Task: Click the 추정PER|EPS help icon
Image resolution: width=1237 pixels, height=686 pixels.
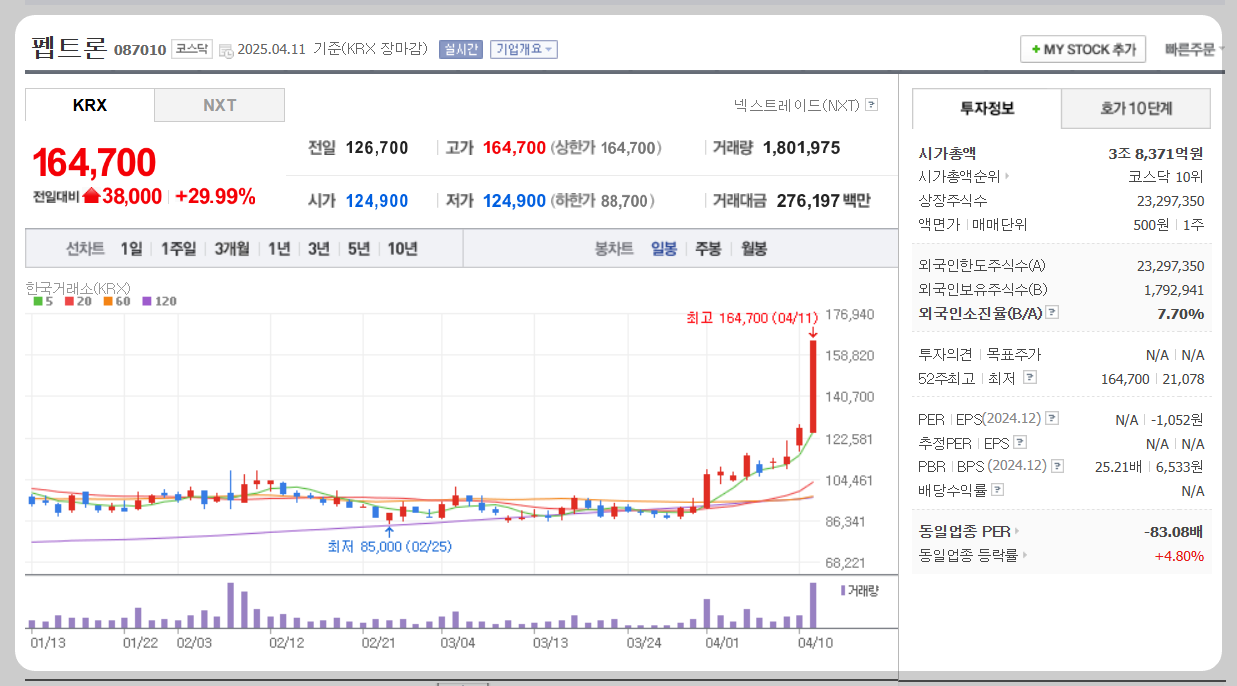Action: (x=1018, y=442)
